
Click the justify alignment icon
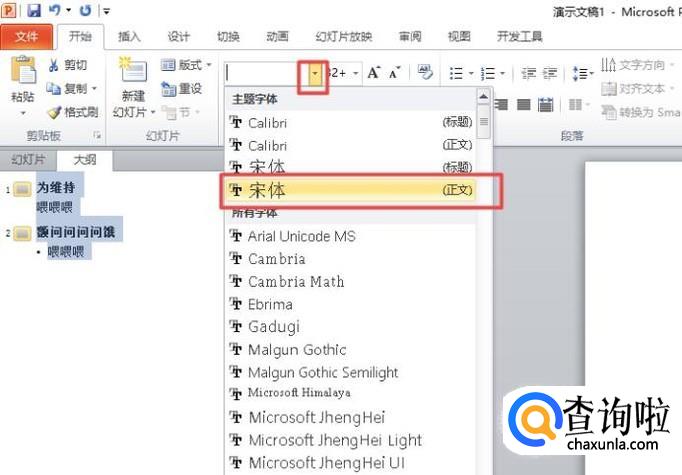[524, 104]
